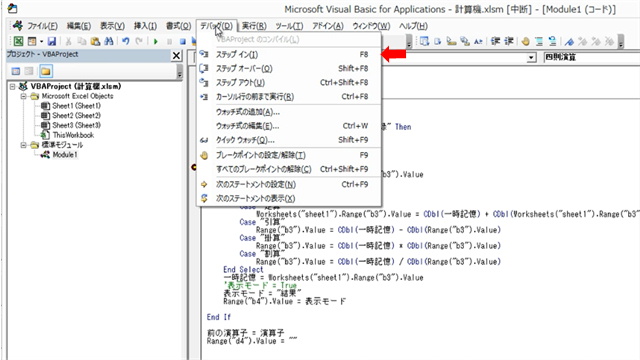The width and height of the screenshot is (640, 360).
Task: Choose ウォッチ式の追加(A)... menu item
Action: 289,112
